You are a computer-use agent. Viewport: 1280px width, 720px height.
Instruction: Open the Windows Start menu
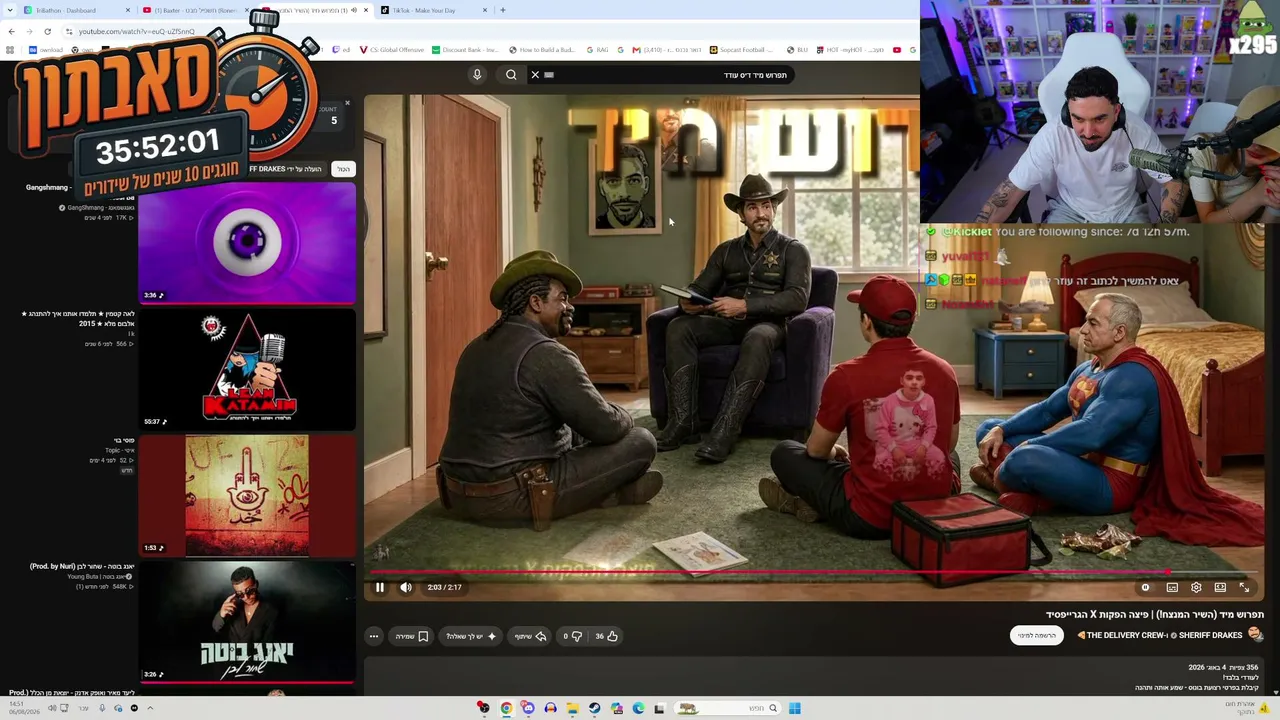point(794,708)
